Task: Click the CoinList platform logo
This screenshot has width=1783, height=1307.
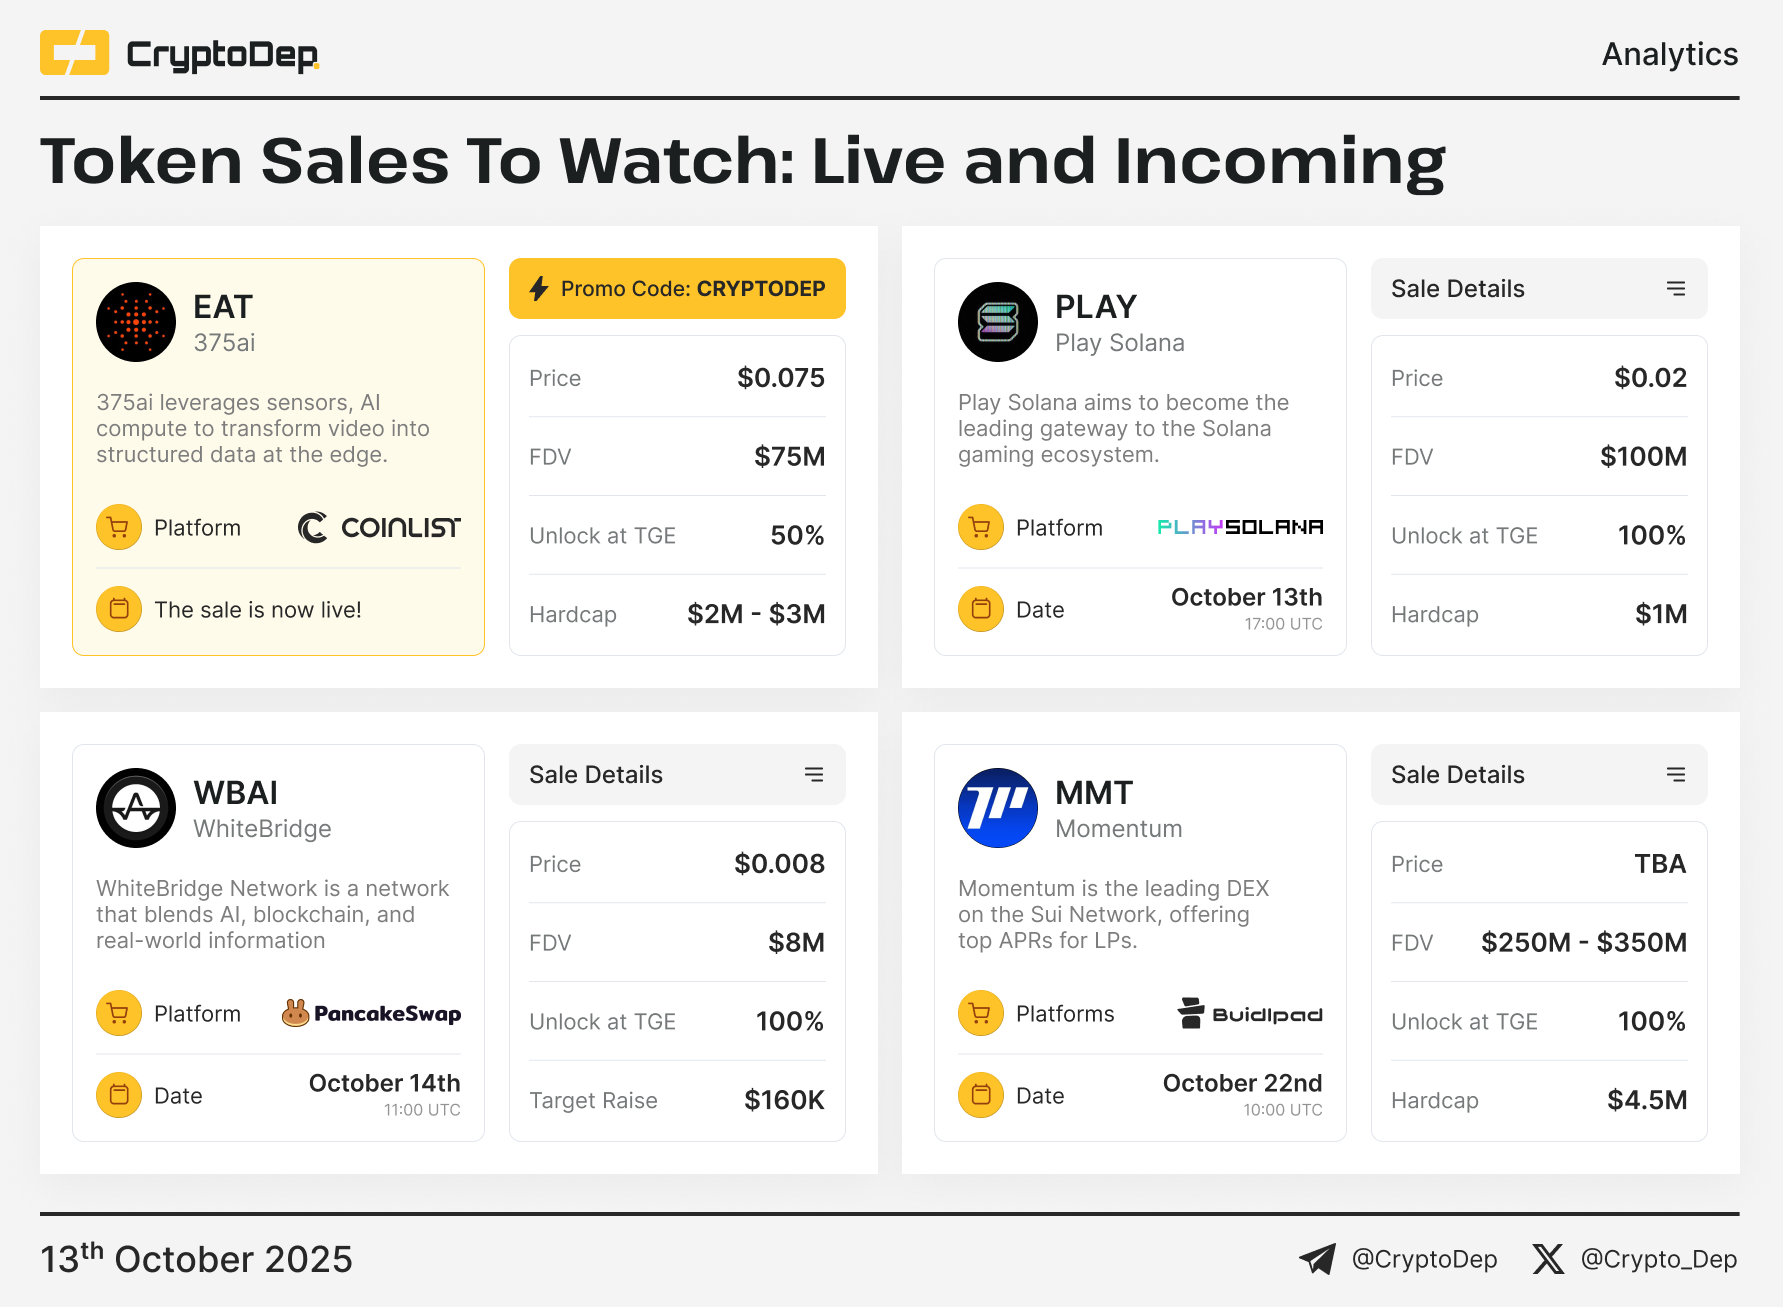Action: click(x=380, y=528)
